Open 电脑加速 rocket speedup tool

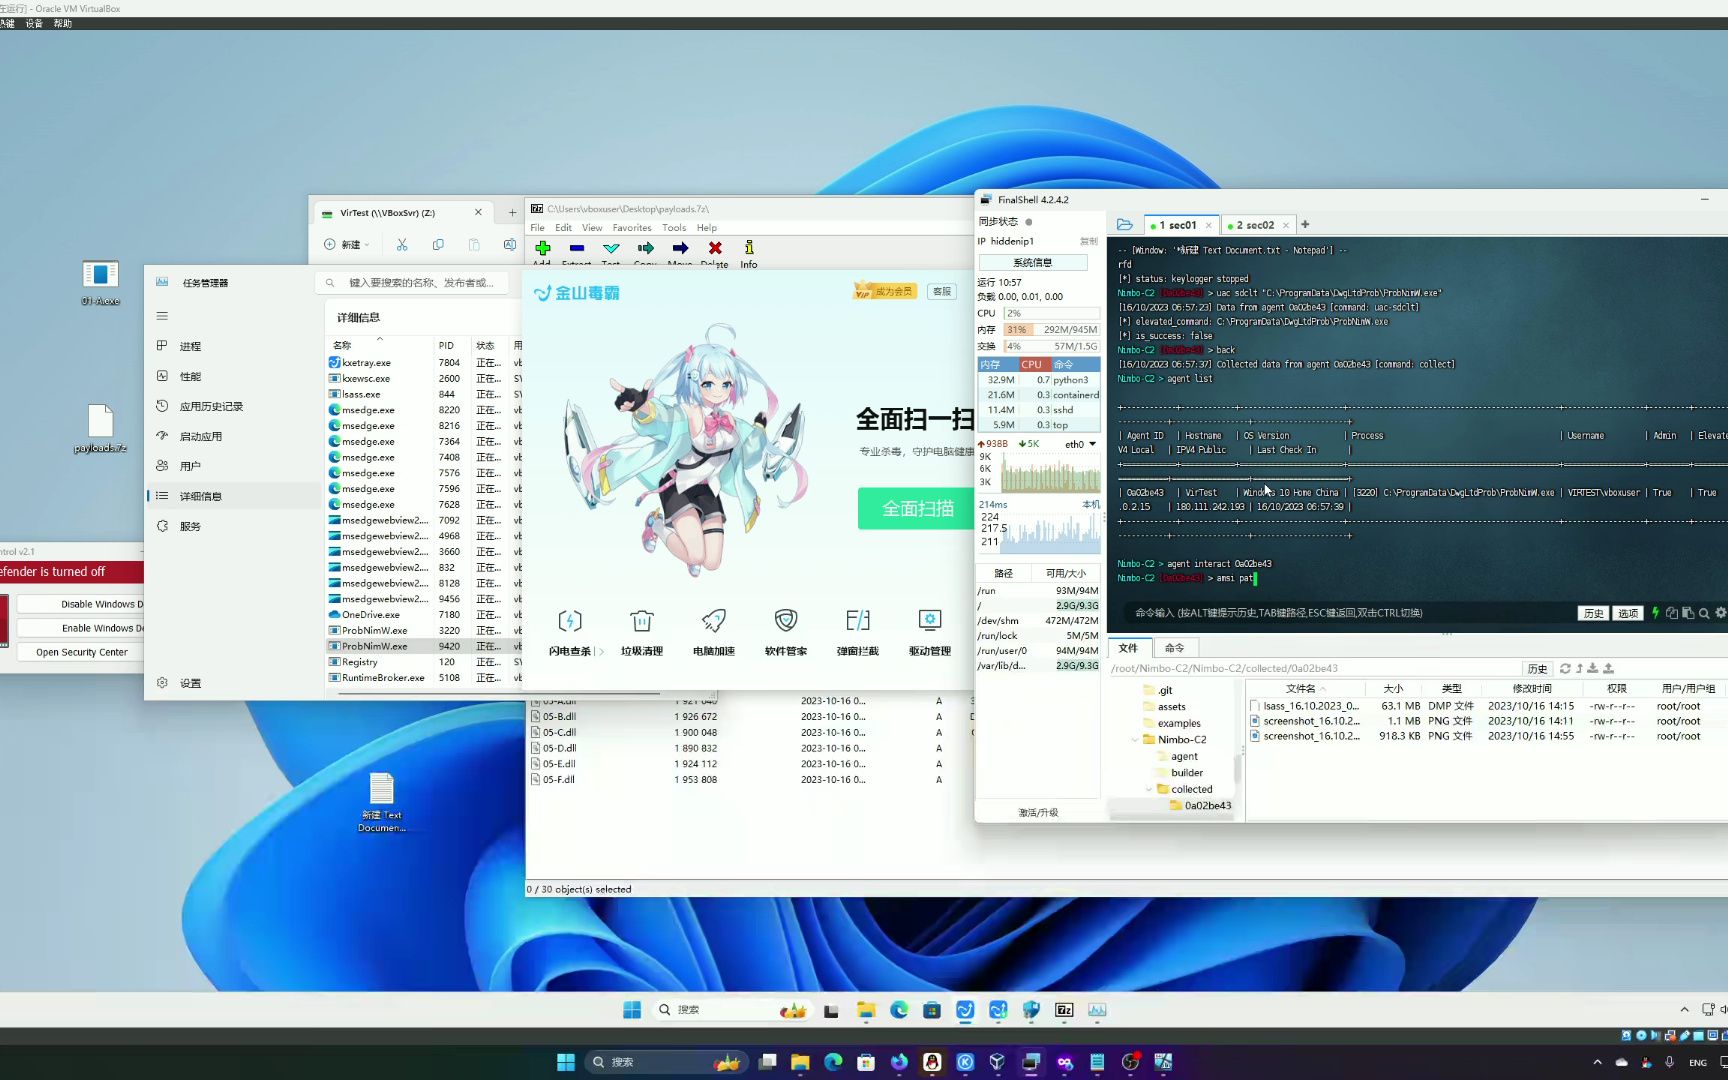(714, 632)
